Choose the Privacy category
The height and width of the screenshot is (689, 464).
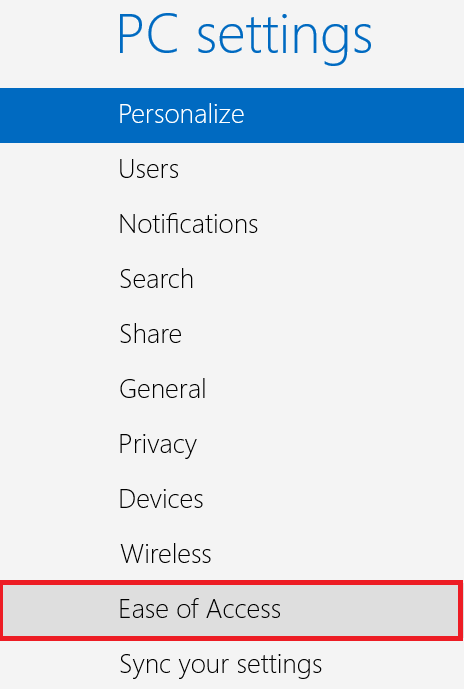pos(232,444)
